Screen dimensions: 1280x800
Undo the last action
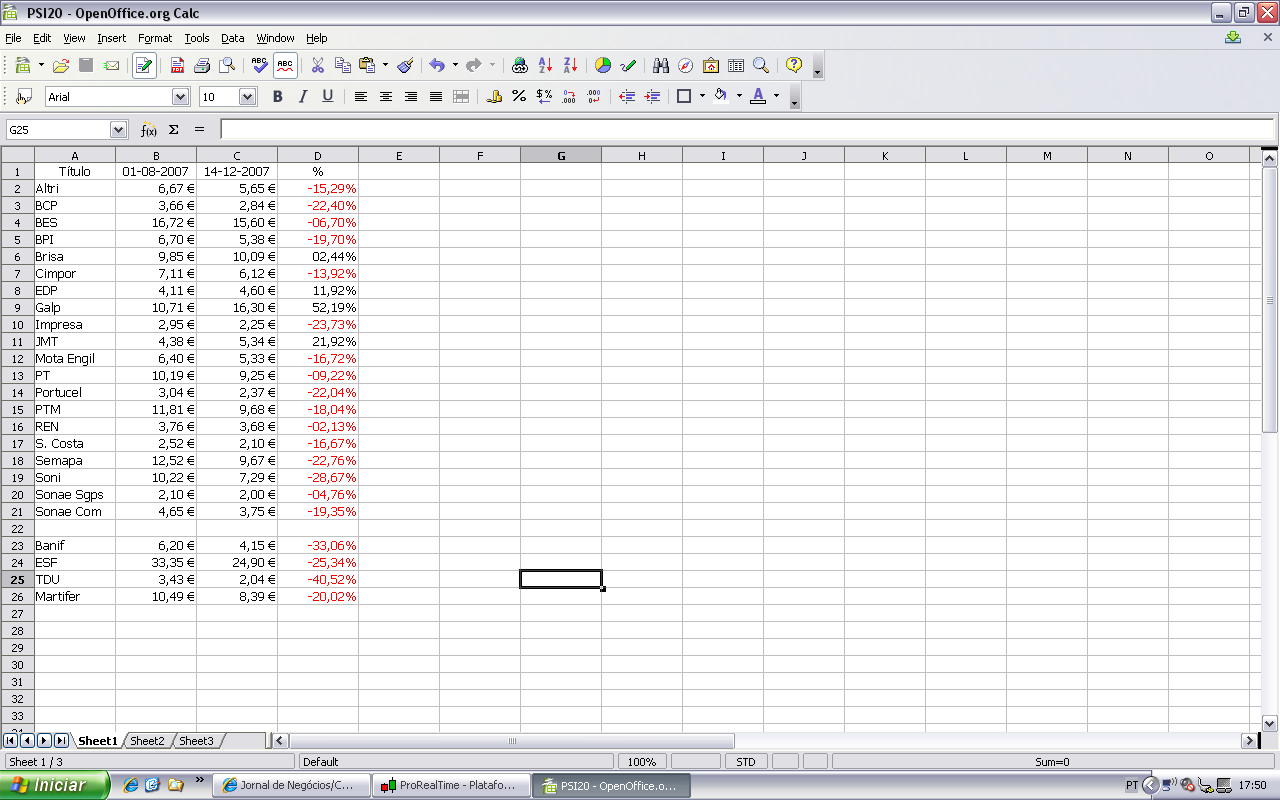tap(437, 66)
